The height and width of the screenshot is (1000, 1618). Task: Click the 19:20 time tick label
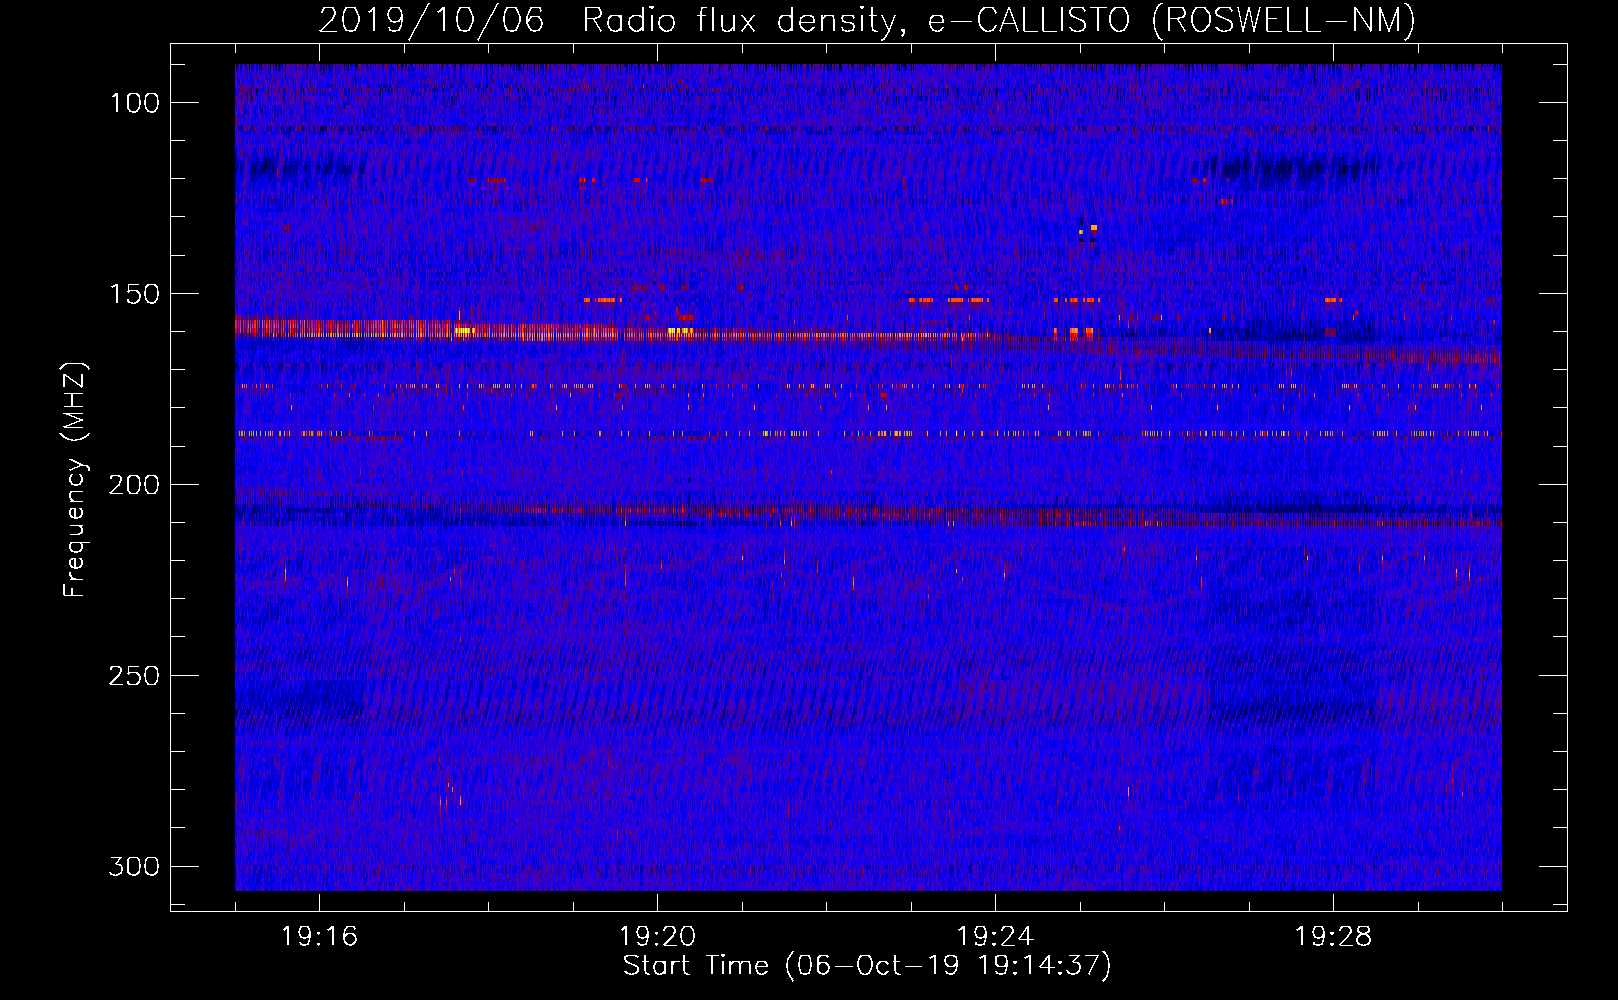[657, 936]
